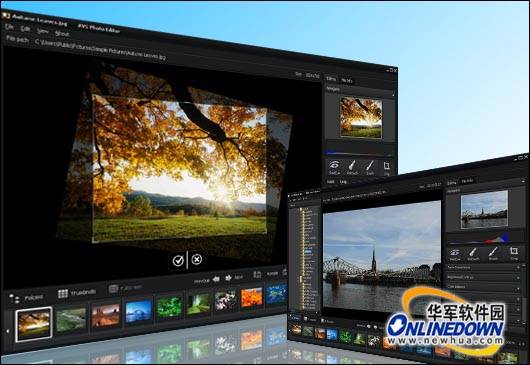The image size is (530, 365).
Task: Click filmstrip left scroll arrow
Action: click(7, 331)
